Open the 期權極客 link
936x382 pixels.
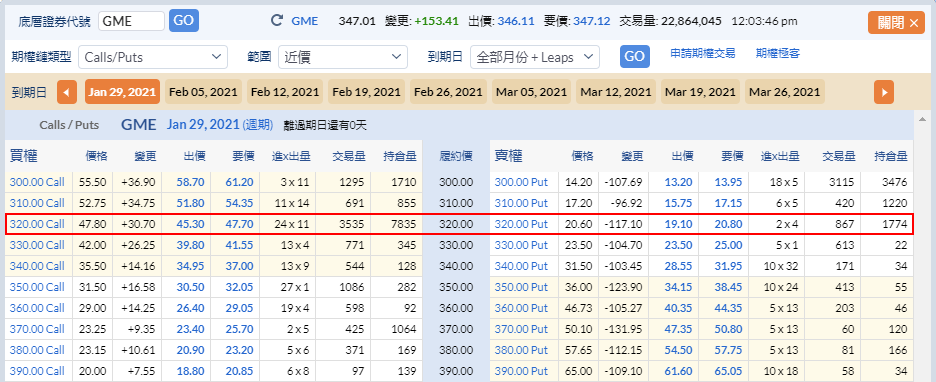pos(778,54)
